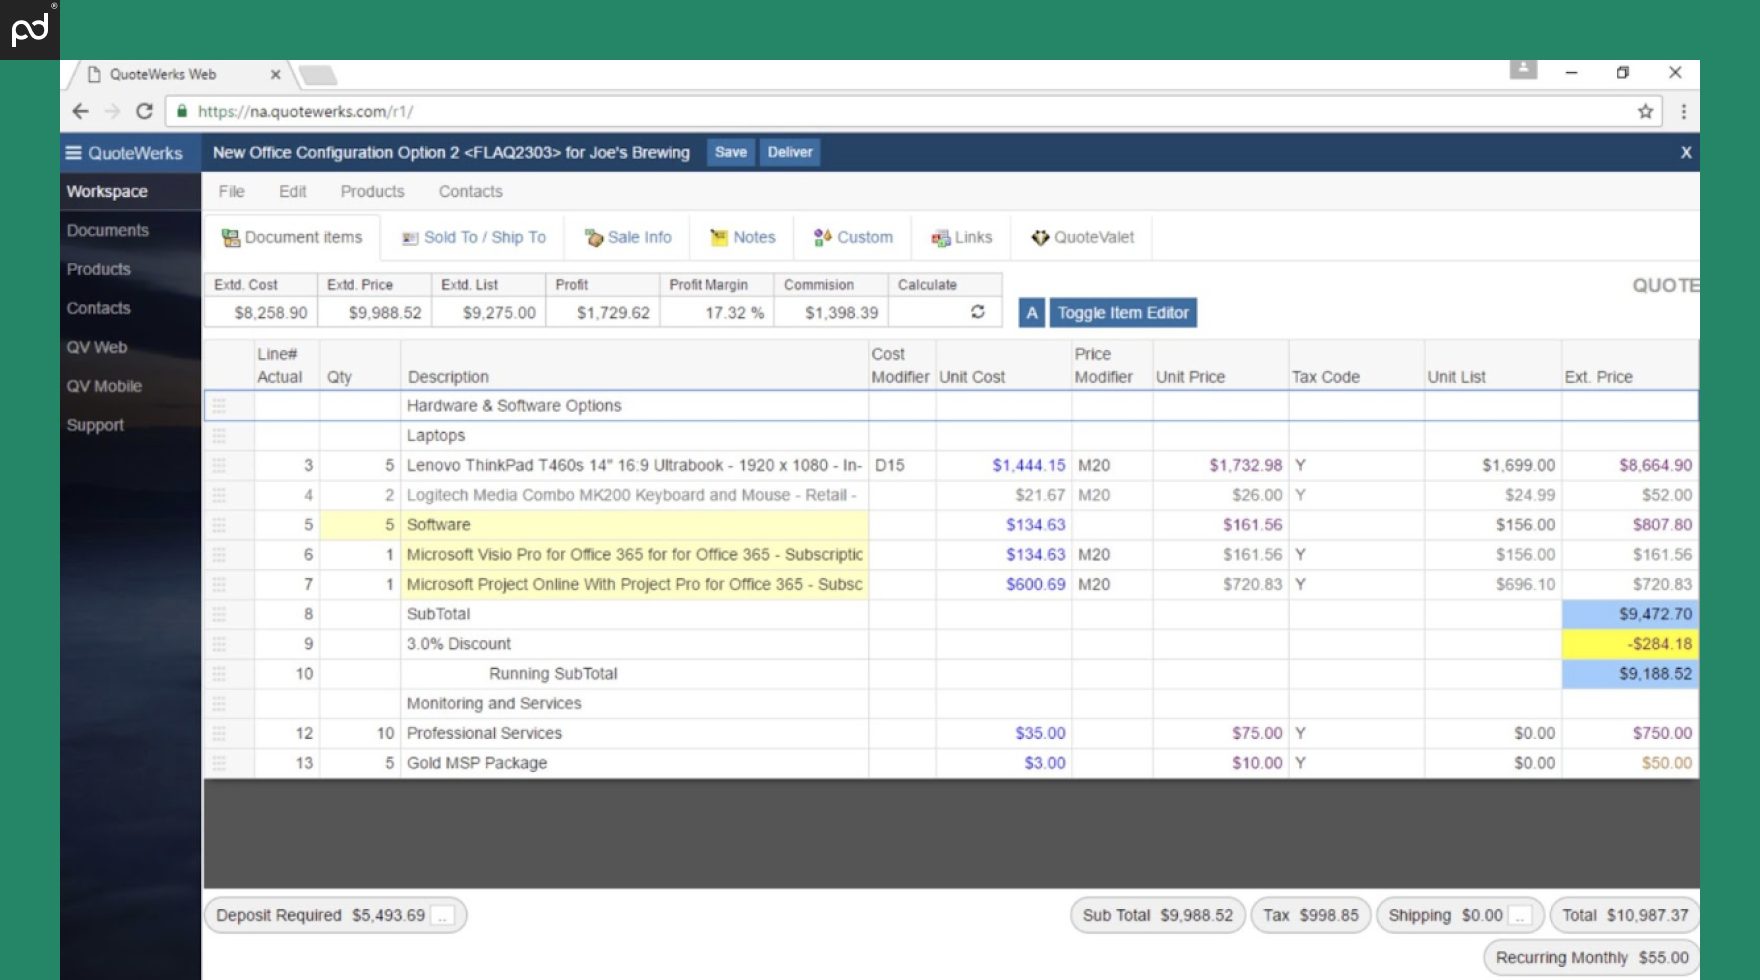Click the drag handle for the Microsoft Project Online row
The height and width of the screenshot is (980, 1760).
click(x=219, y=584)
